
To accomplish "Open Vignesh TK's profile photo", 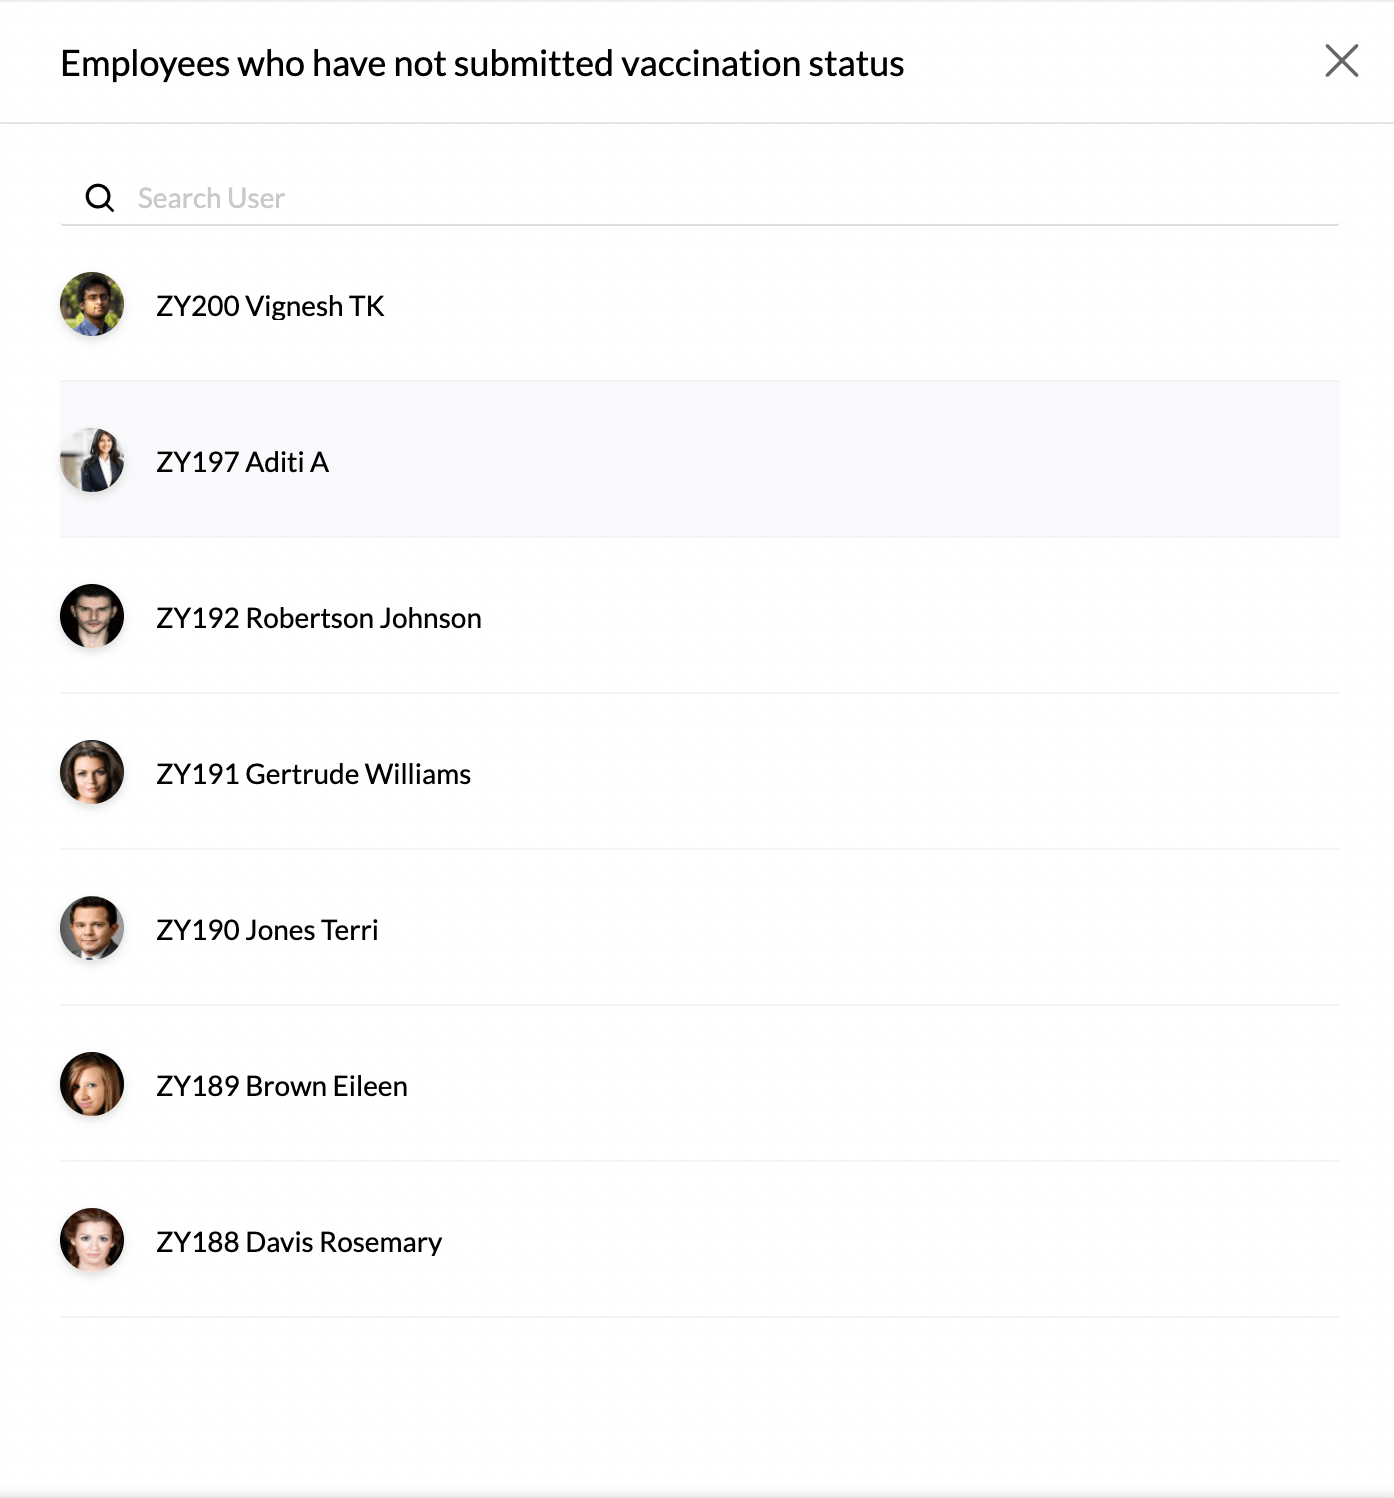I will click(x=92, y=304).
